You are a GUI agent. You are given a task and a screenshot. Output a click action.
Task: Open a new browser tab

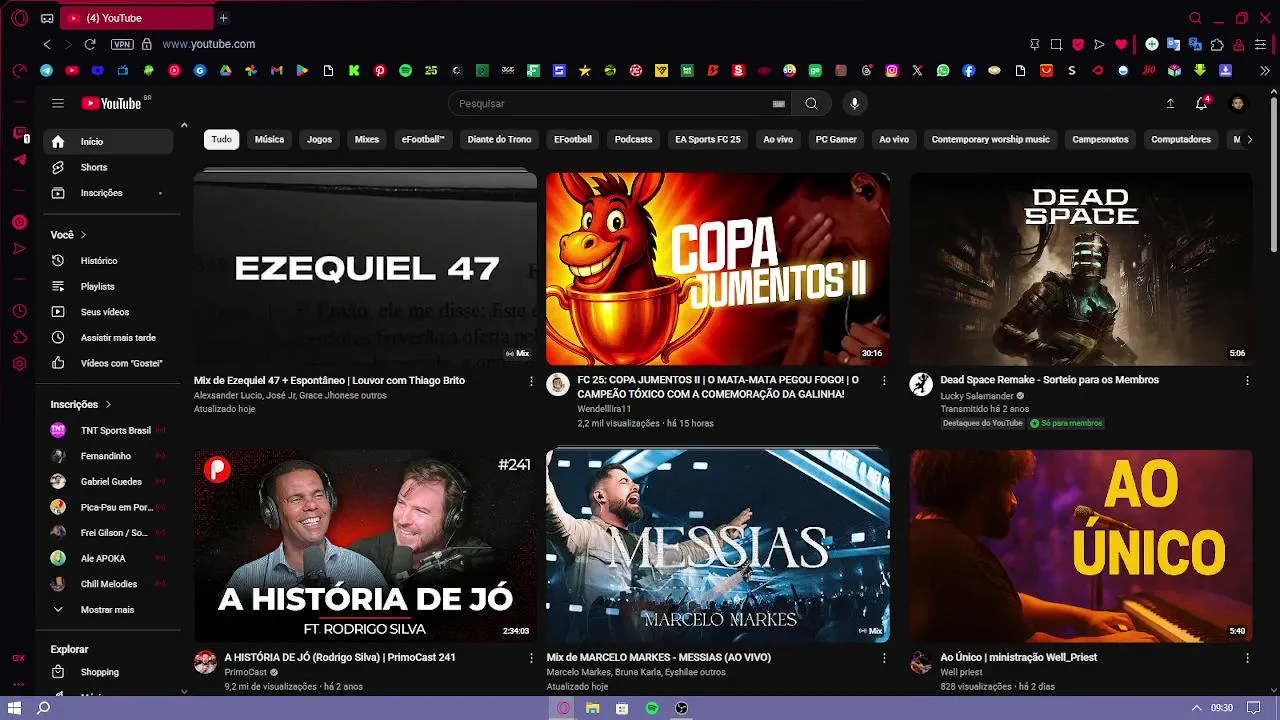[223, 18]
